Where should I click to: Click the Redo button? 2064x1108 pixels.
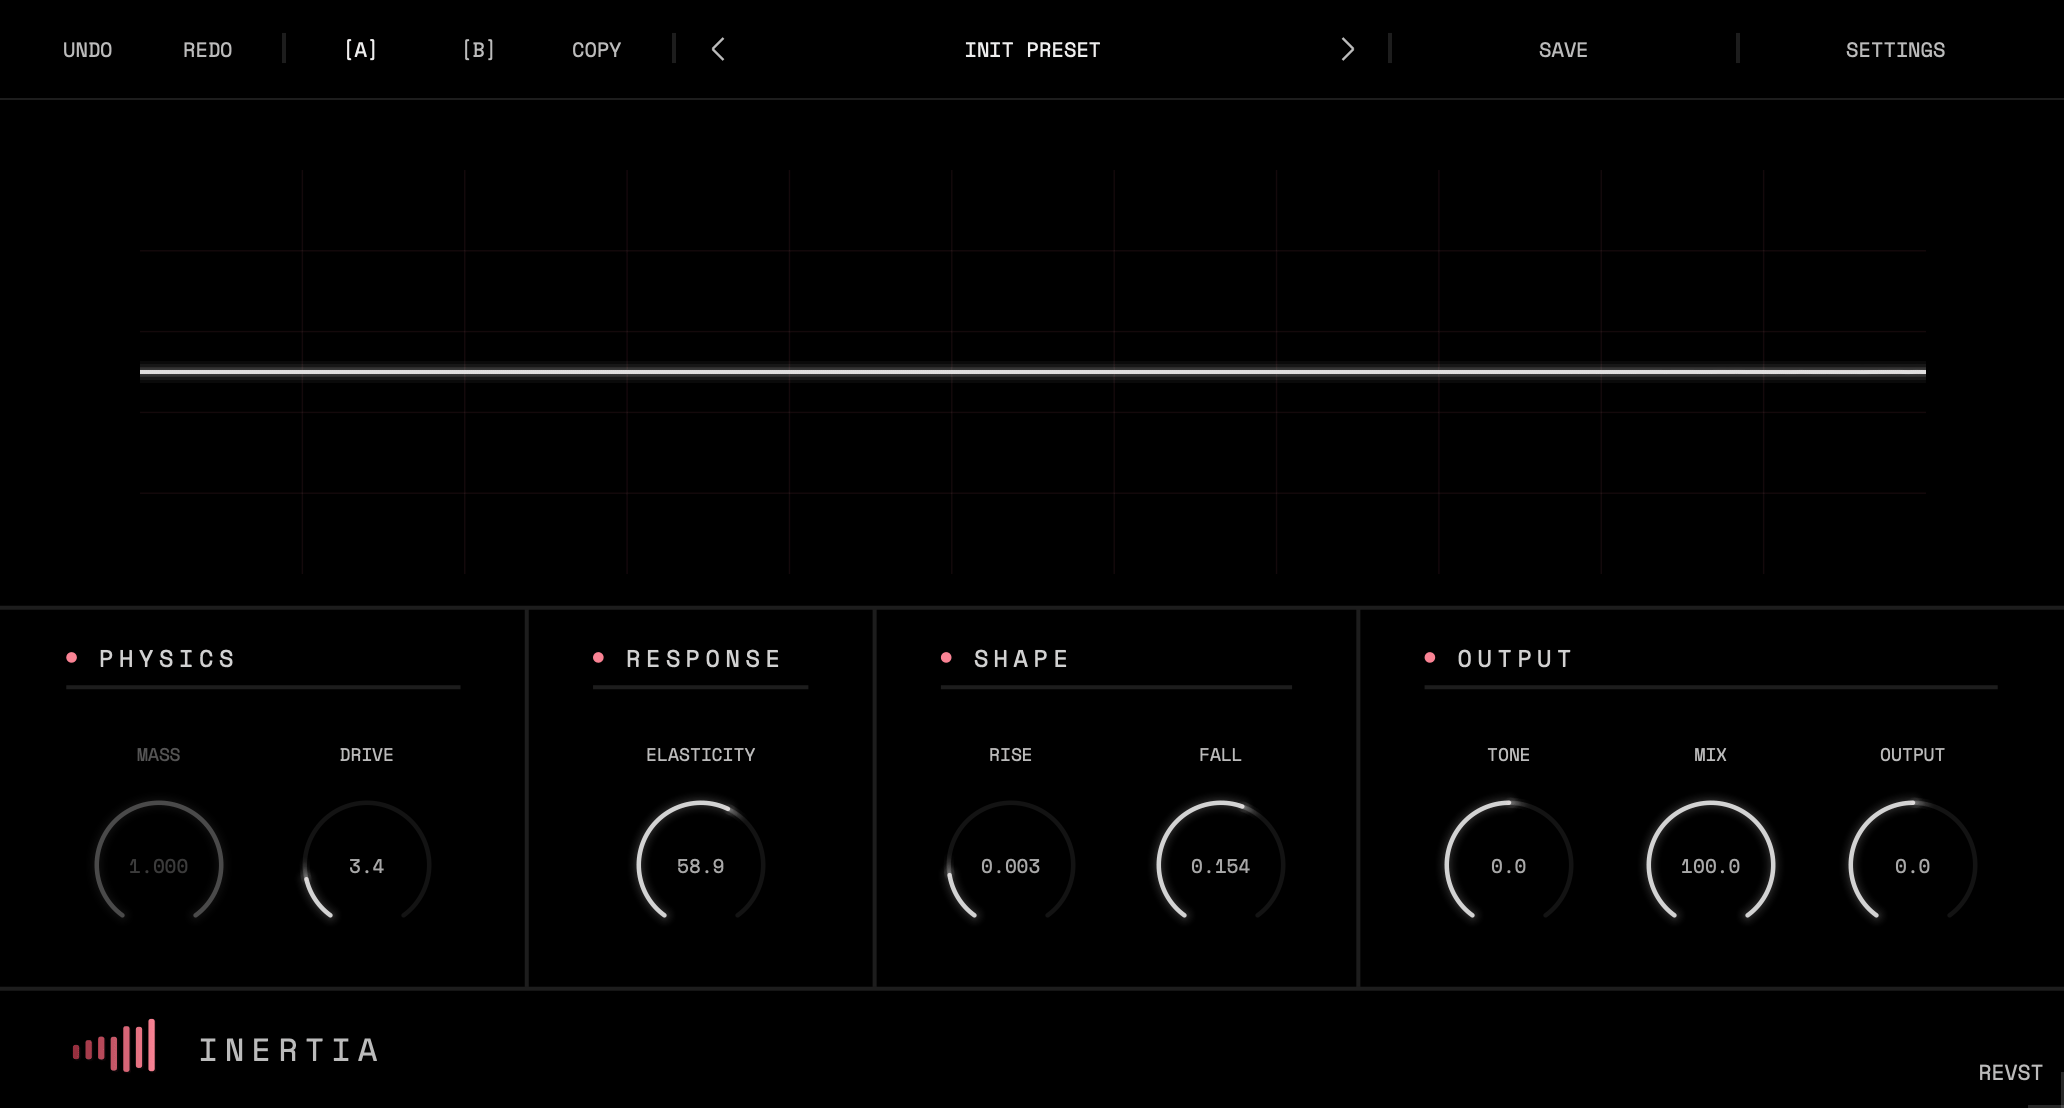[x=207, y=50]
